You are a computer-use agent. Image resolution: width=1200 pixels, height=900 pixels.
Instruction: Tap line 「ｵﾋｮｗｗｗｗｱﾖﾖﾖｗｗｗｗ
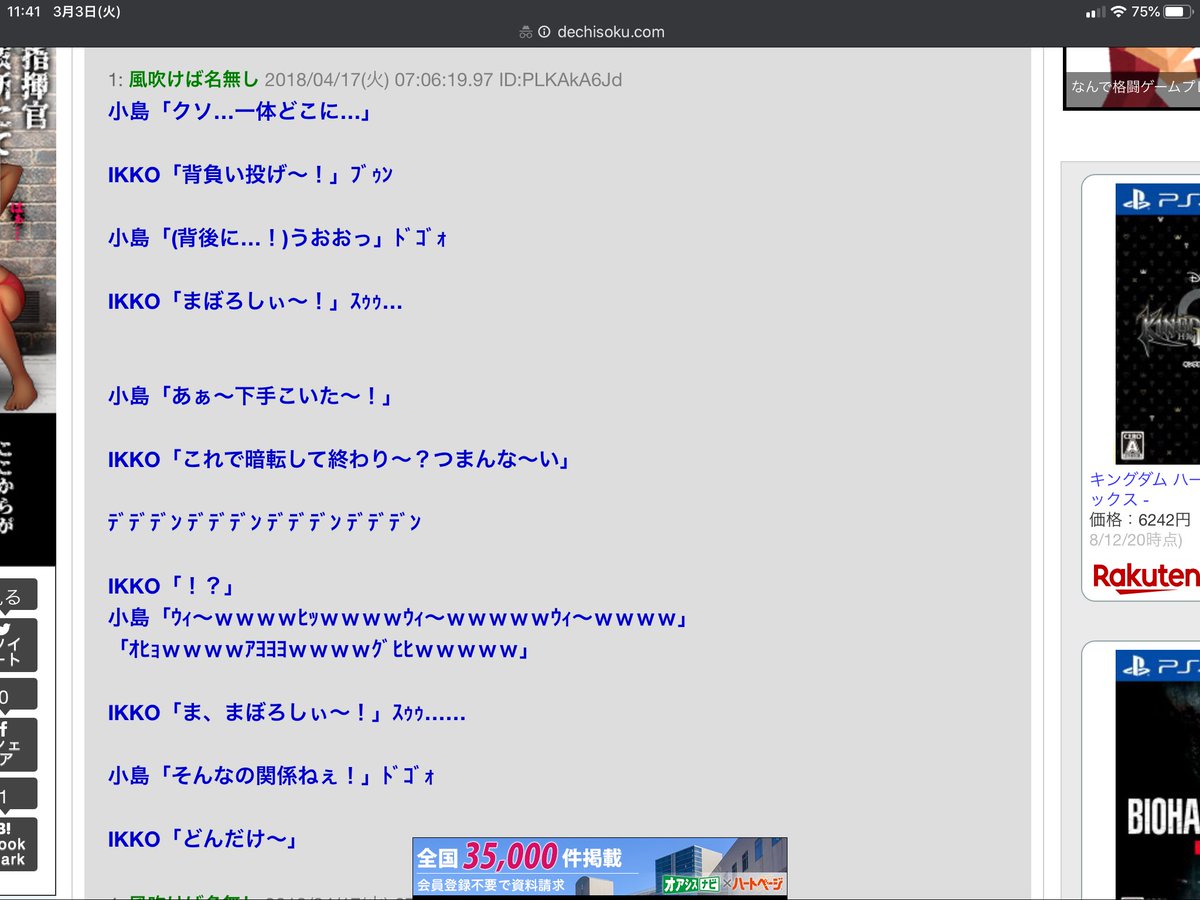pos(322,650)
